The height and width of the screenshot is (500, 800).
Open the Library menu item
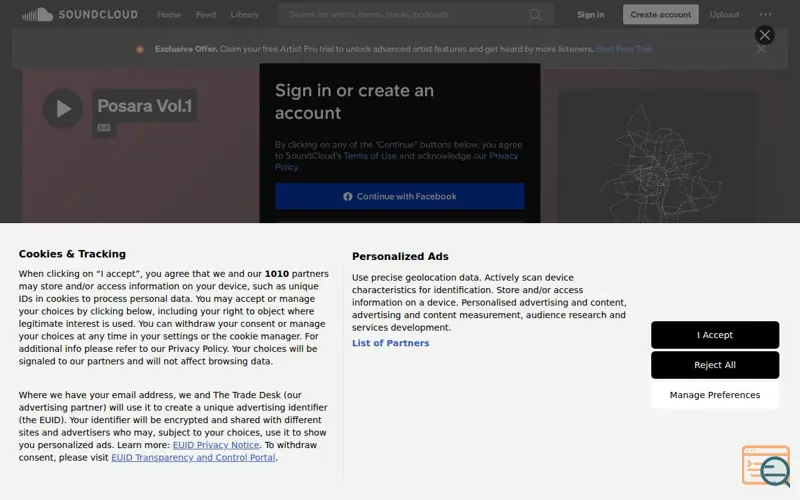[244, 15]
